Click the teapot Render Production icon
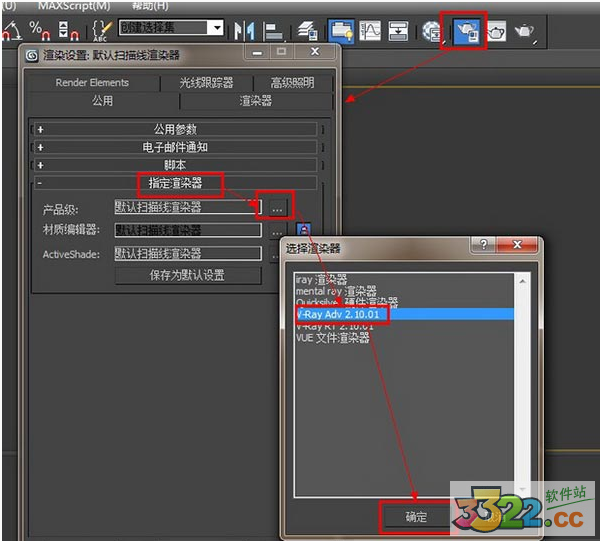The height and width of the screenshot is (541, 600). pos(525,32)
